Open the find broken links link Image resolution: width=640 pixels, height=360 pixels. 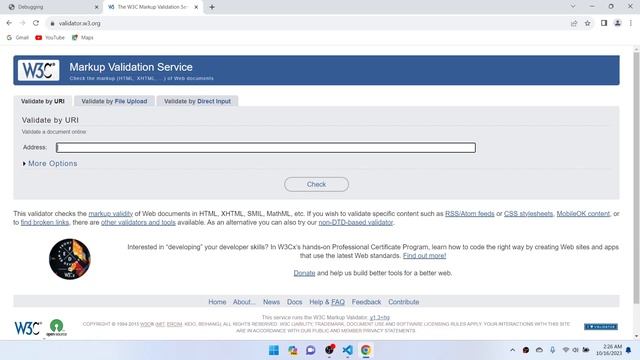point(45,222)
